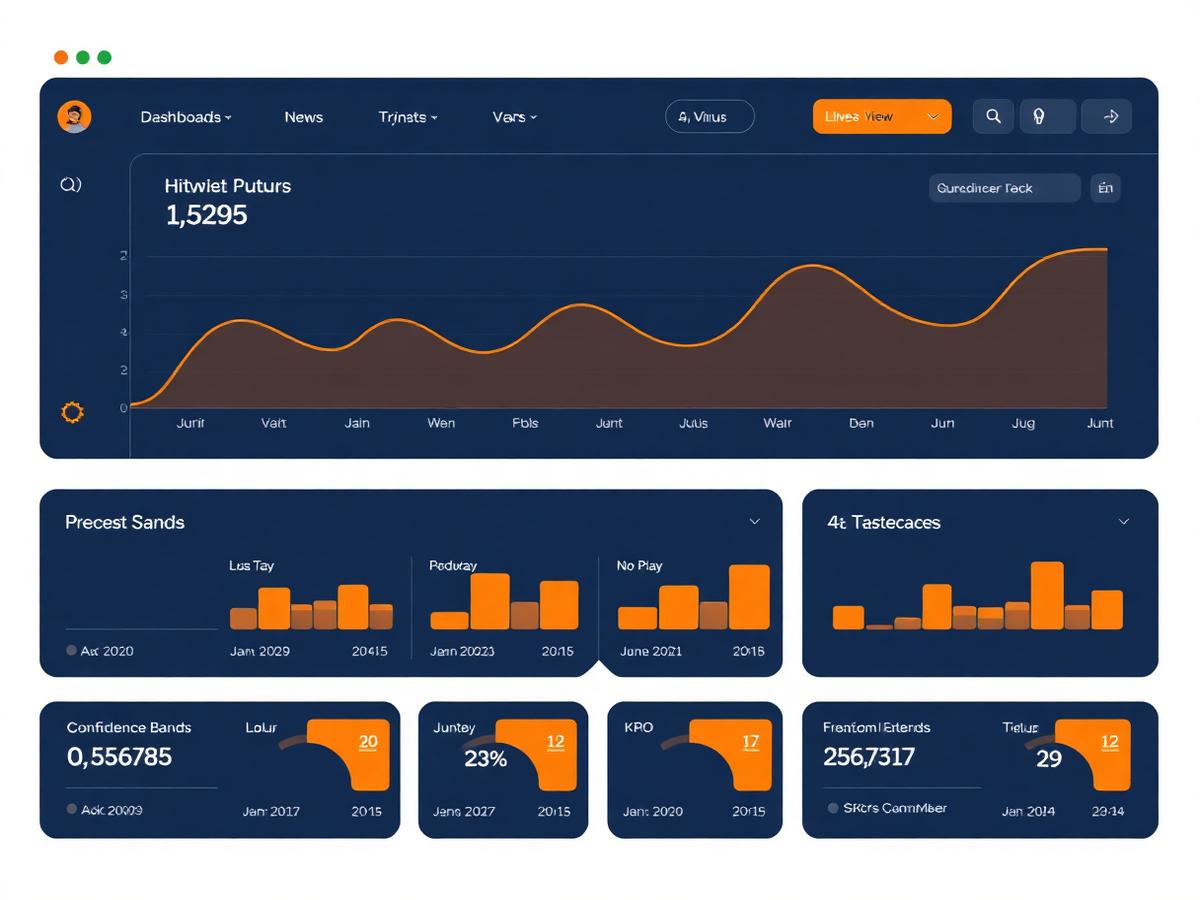This screenshot has height=900, width=1200.
Task: Click the user avatar icon
Action: click(x=75, y=117)
